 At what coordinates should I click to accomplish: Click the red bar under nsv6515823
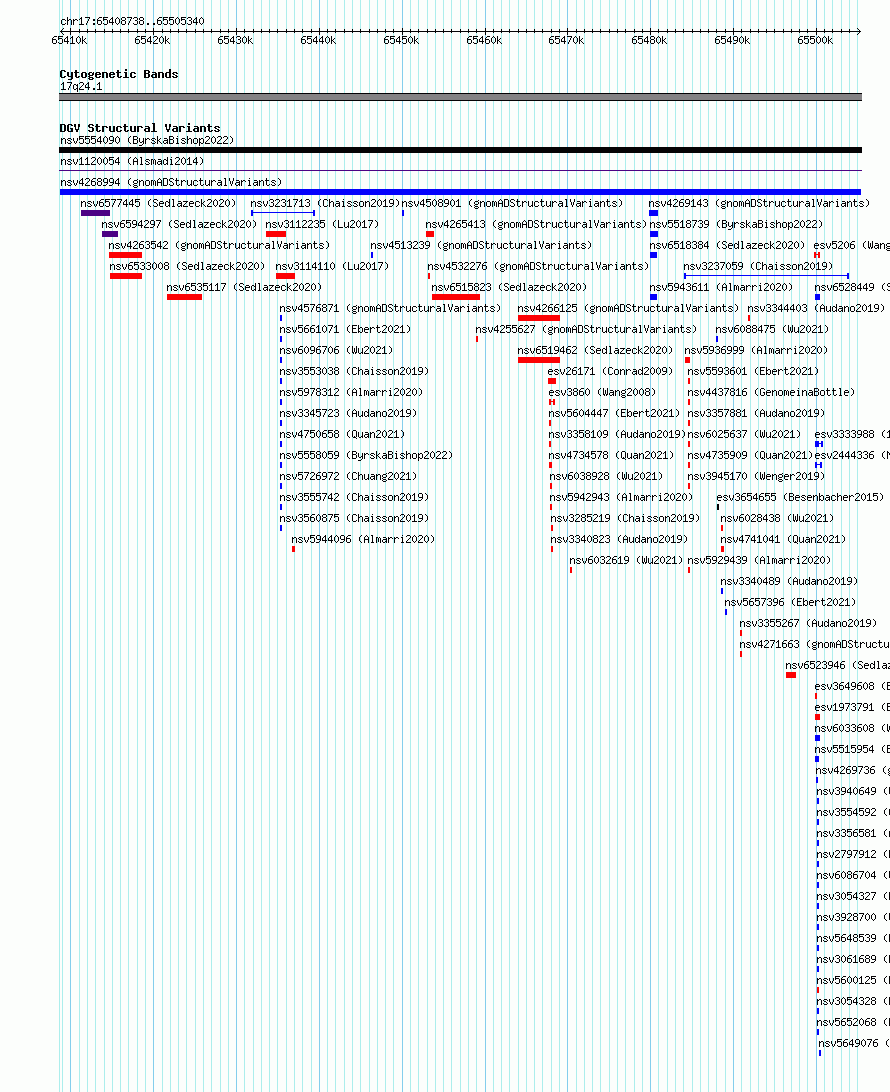(x=456, y=297)
